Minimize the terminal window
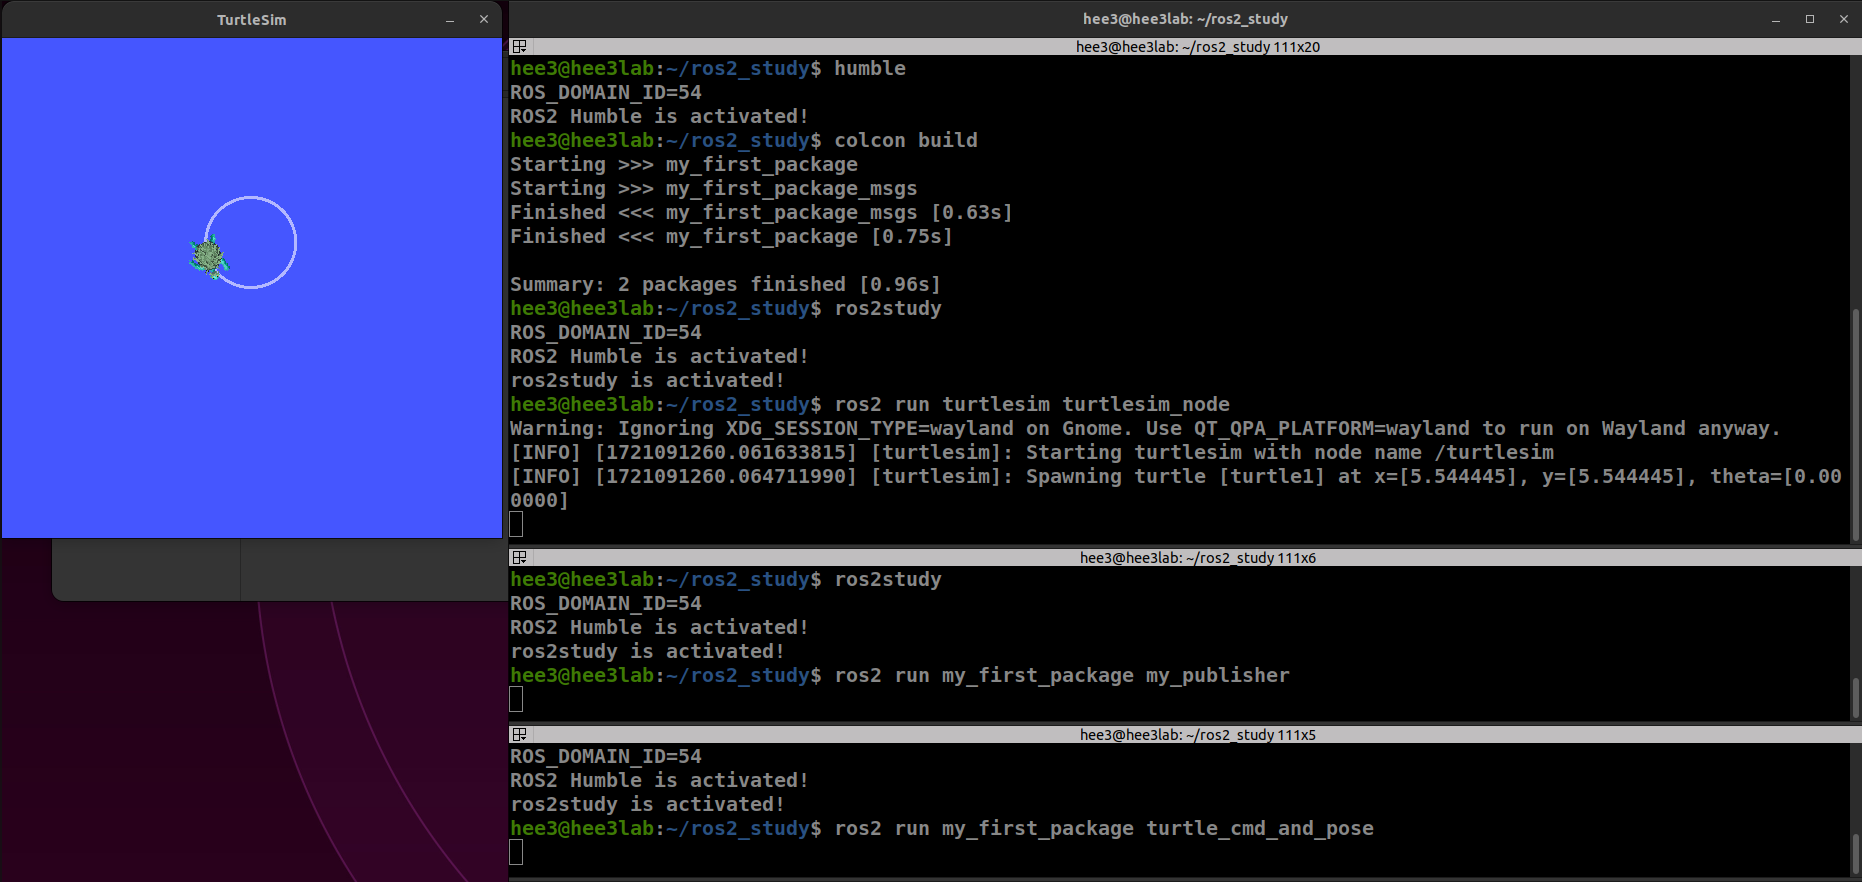 pyautogui.click(x=1776, y=19)
